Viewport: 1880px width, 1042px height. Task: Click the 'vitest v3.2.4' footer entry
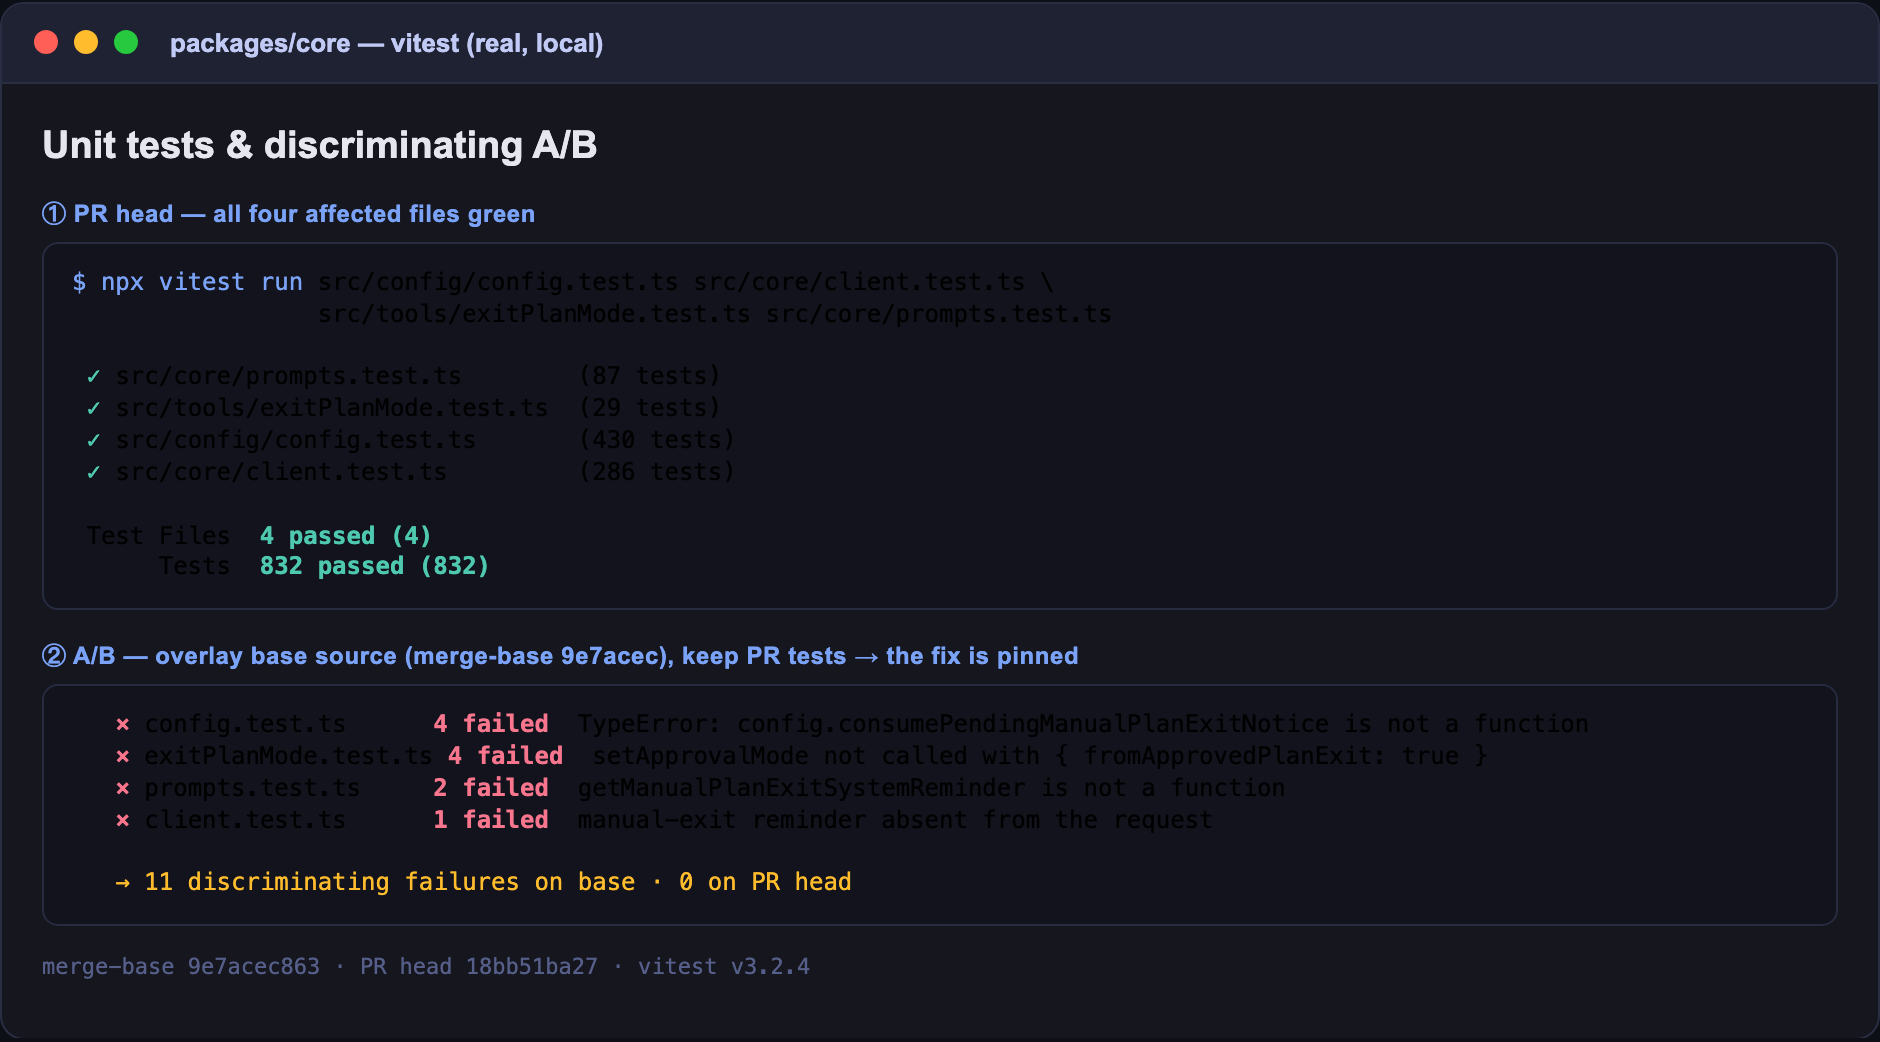coord(724,967)
